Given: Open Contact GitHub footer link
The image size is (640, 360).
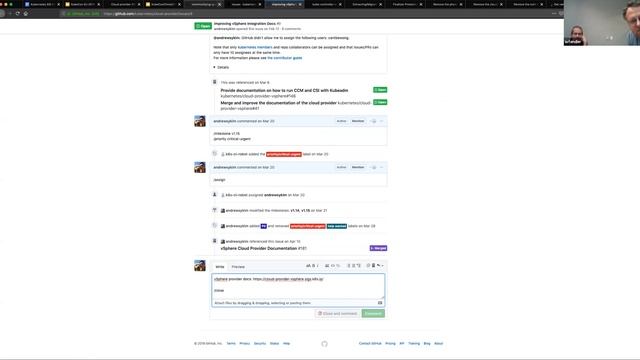Looking at the screenshot, I should 370,344.
